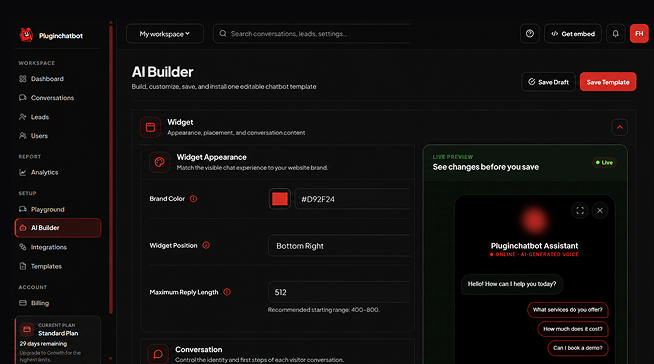This screenshot has width=654, height=364.
Task: Show Brand Color info tooltip icon
Action: pyautogui.click(x=193, y=199)
